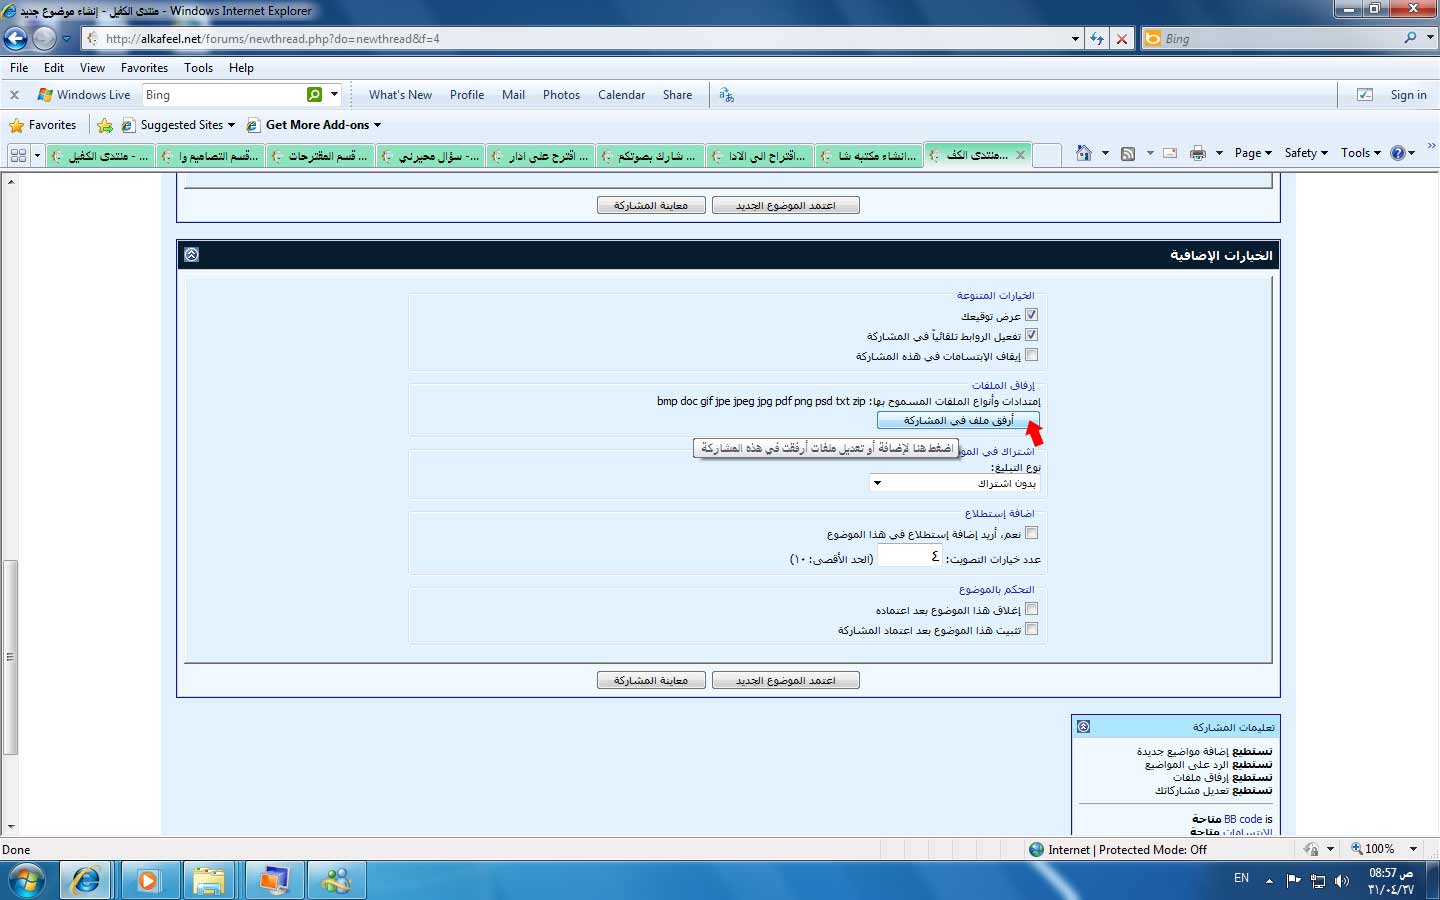Click the poll options count input field

(909, 557)
